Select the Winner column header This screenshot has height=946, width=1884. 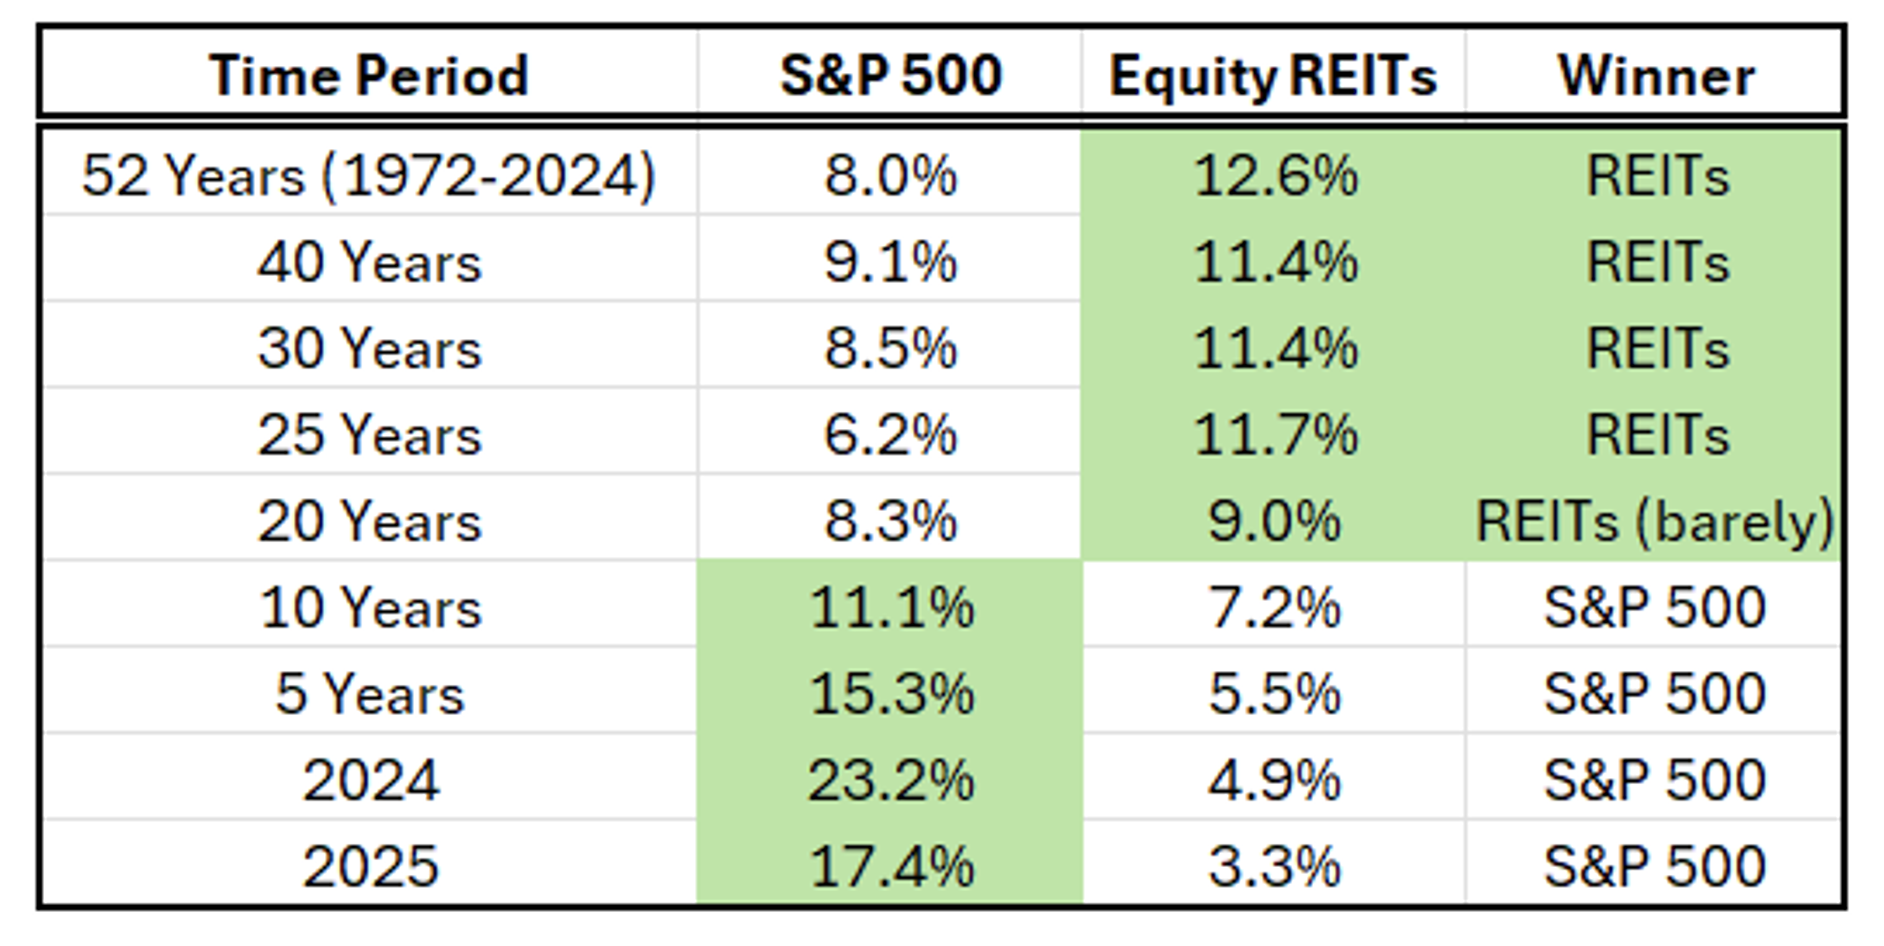[1656, 76]
